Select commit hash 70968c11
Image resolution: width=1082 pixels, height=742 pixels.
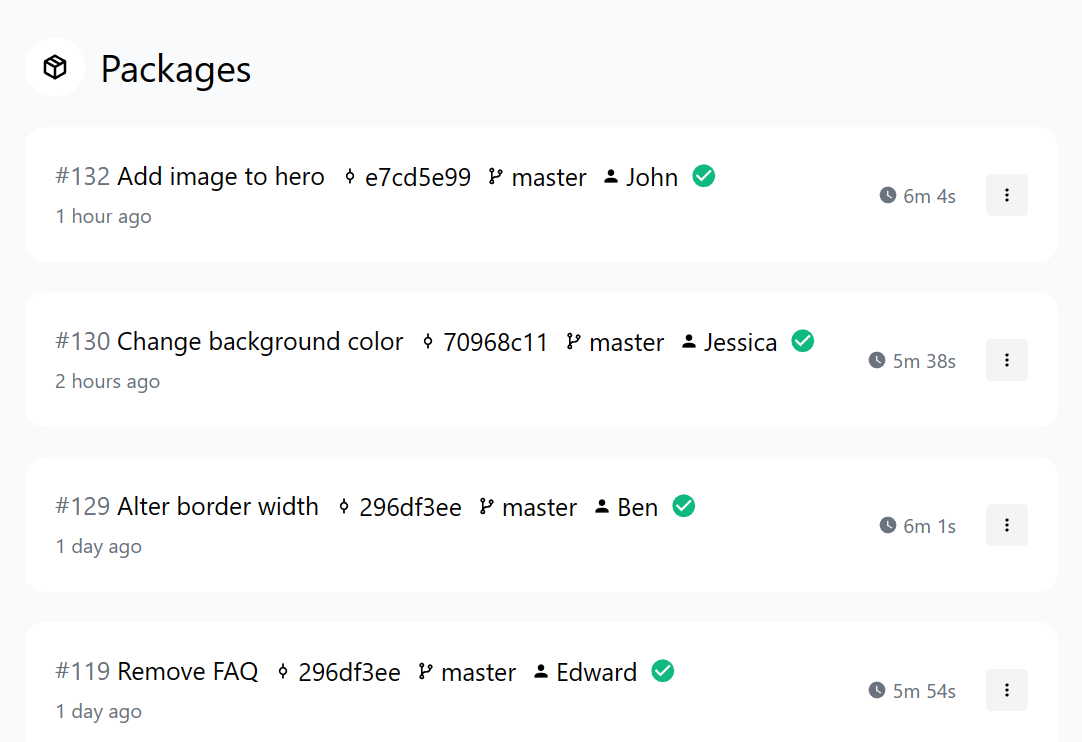point(495,343)
